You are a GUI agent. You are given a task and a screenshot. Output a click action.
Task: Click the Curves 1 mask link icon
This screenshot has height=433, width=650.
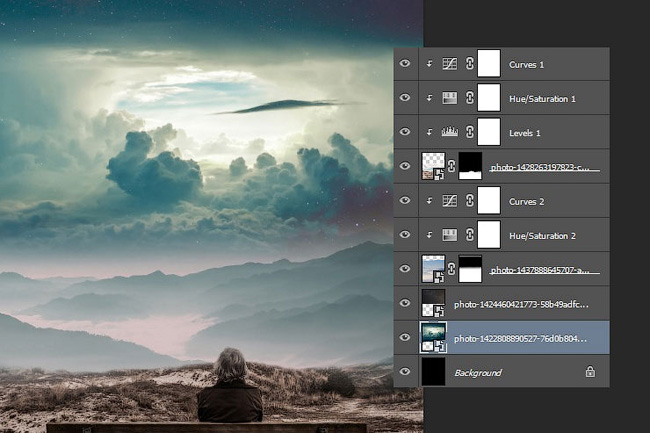469,64
